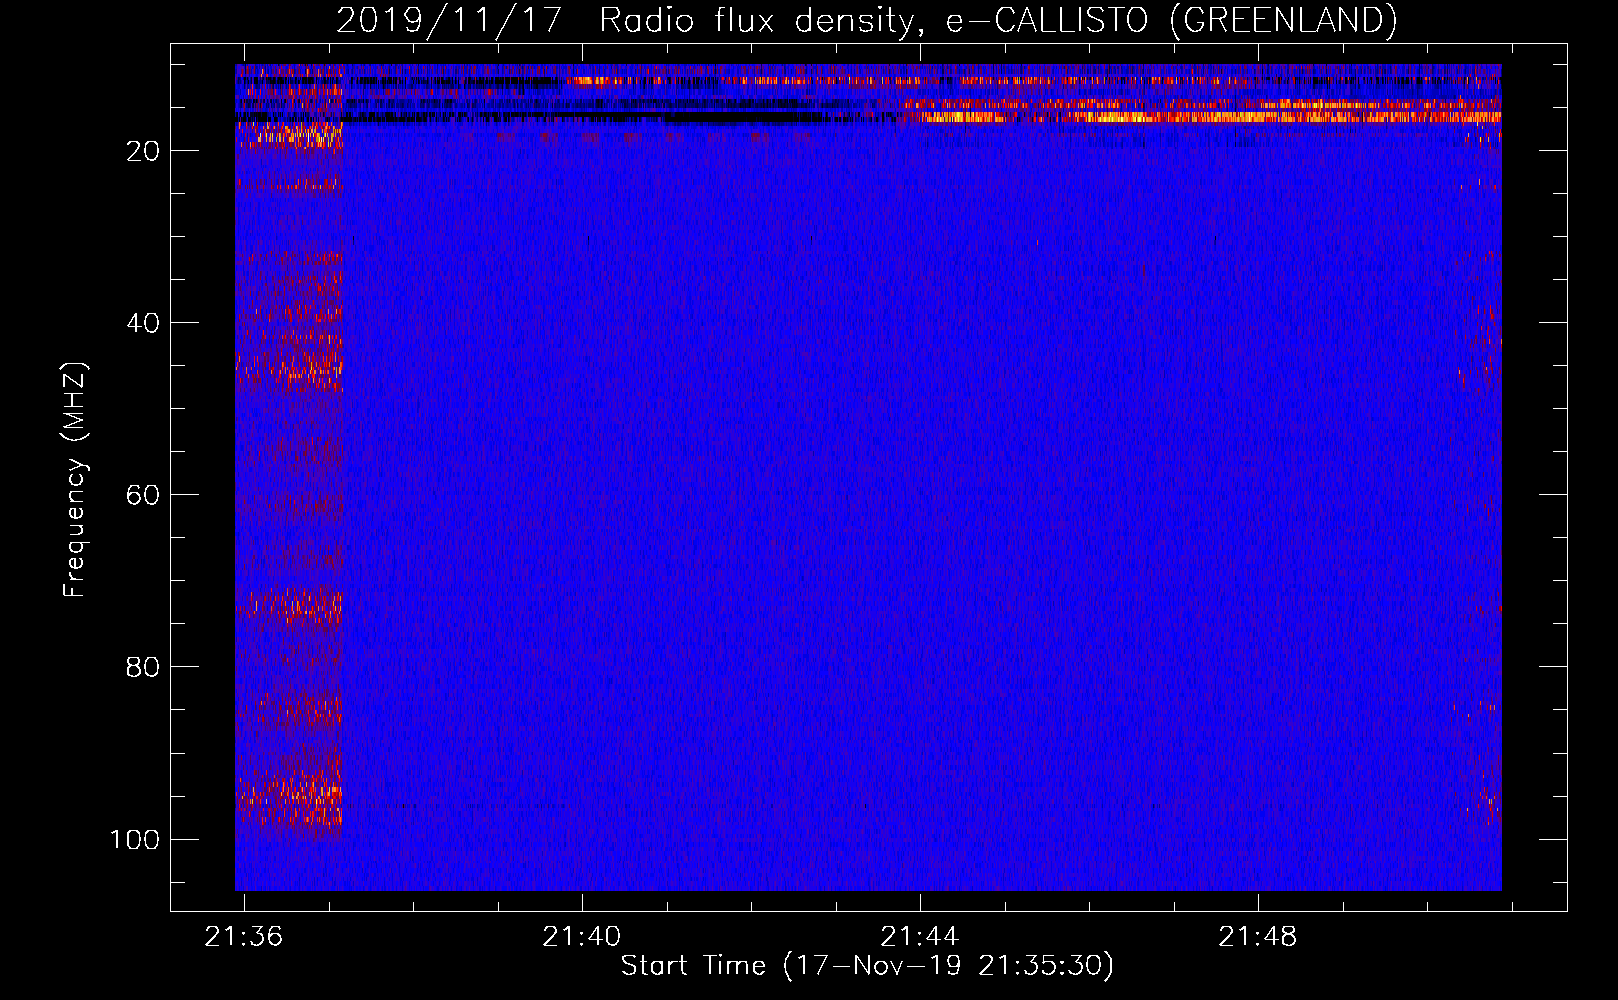
Task: Click the 40 MHz frequency tick label
Action: pos(143,323)
